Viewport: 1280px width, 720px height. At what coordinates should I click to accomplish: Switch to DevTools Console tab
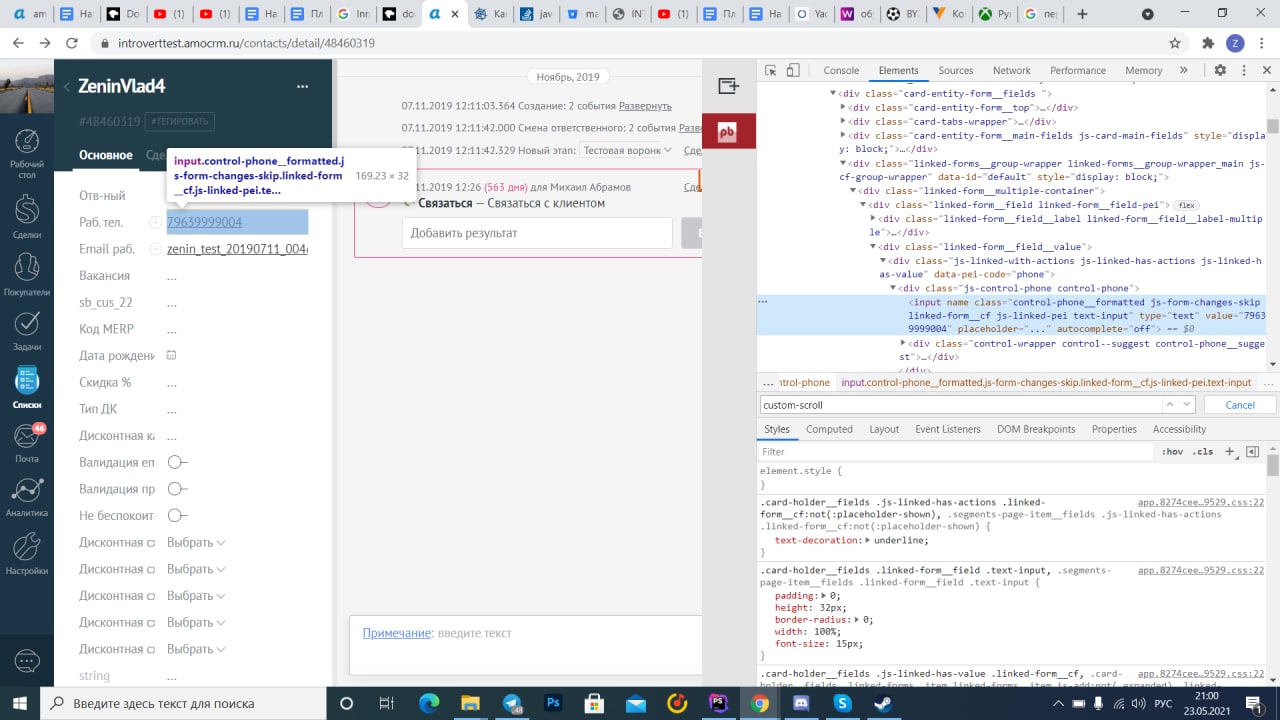841,70
